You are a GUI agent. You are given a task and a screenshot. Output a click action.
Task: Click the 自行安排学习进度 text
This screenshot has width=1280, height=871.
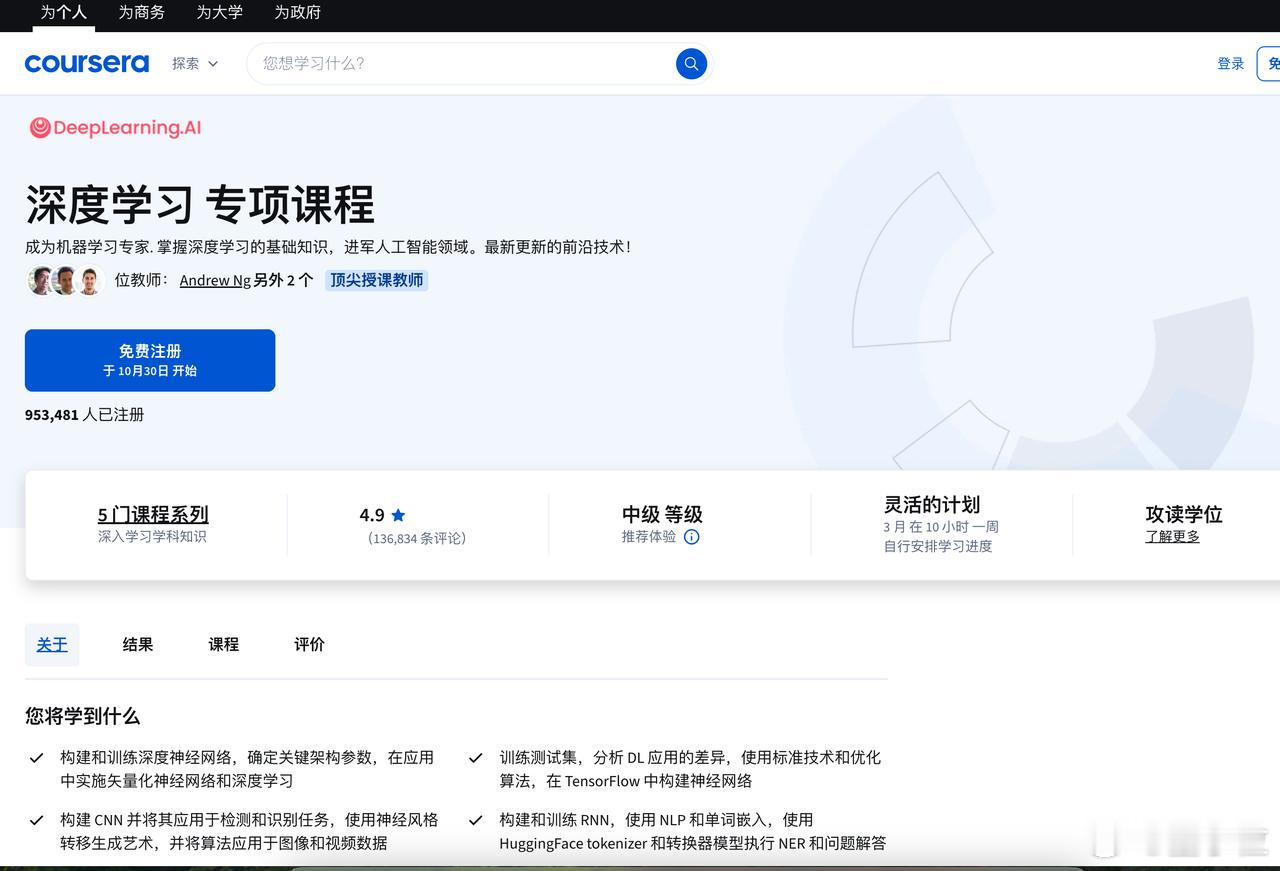pos(938,546)
